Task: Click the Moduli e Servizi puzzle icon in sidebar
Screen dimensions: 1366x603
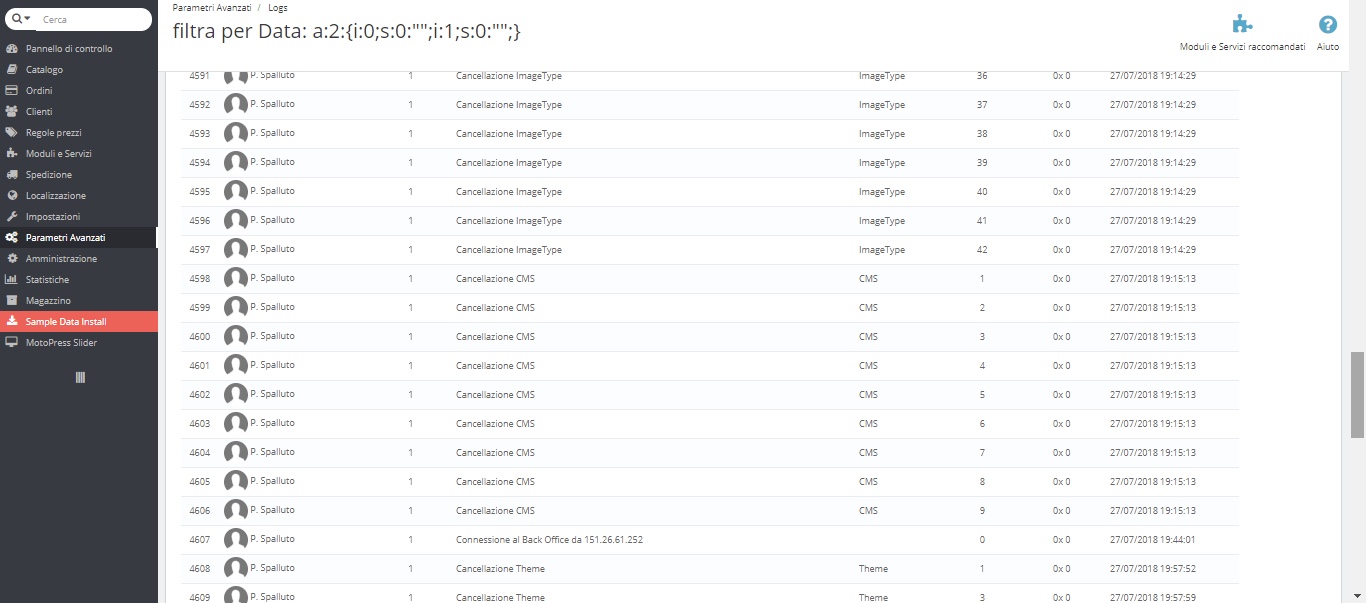Action: click(12, 154)
